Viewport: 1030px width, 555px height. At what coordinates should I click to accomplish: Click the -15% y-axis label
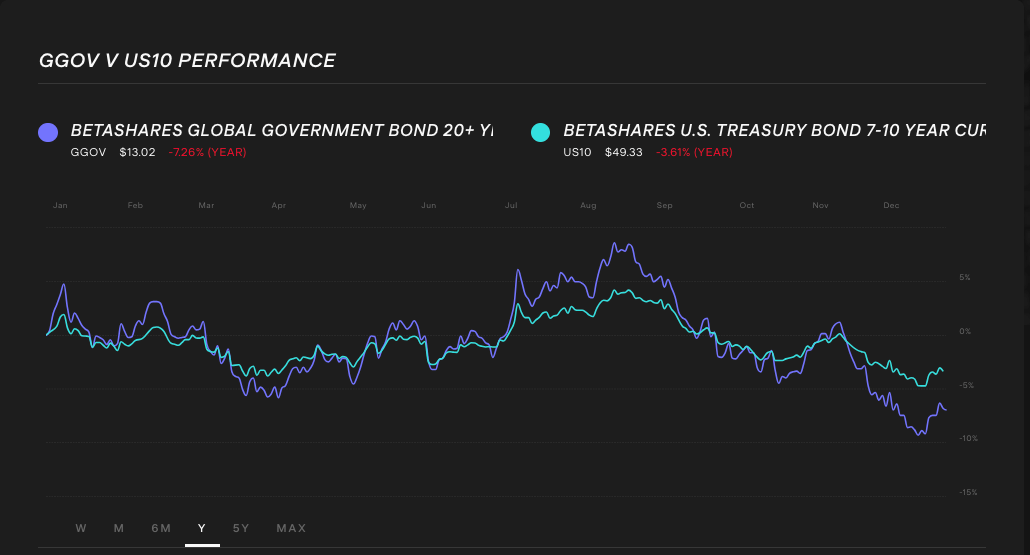968,493
